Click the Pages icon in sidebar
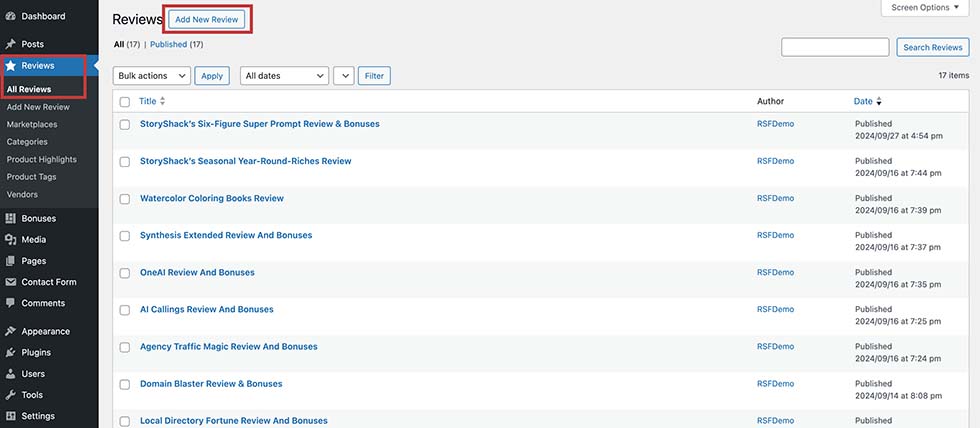This screenshot has width=980, height=428. coord(10,261)
